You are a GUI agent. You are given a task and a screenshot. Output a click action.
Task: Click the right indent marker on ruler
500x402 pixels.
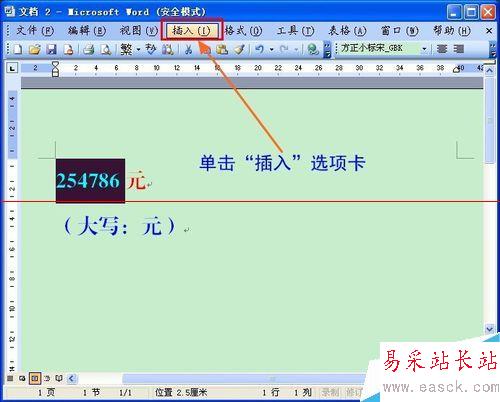click(x=456, y=70)
